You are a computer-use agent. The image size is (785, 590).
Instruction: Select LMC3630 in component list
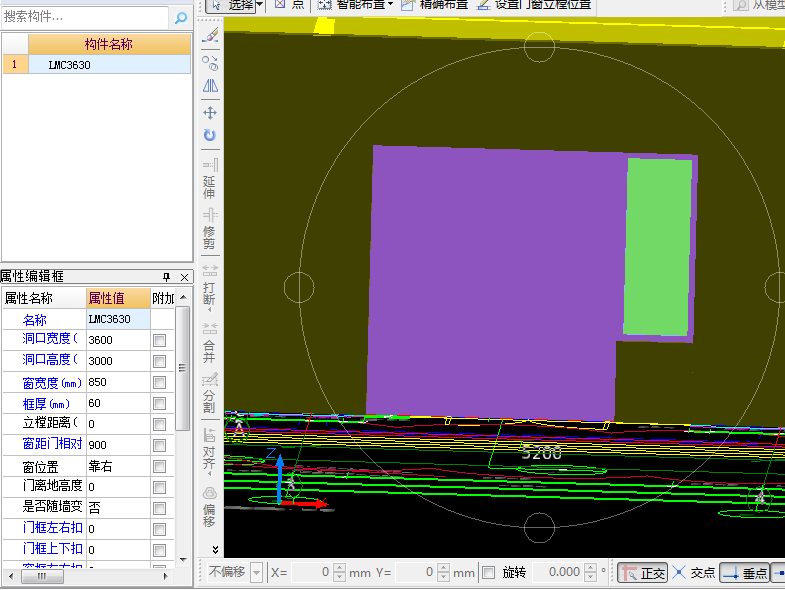point(70,65)
